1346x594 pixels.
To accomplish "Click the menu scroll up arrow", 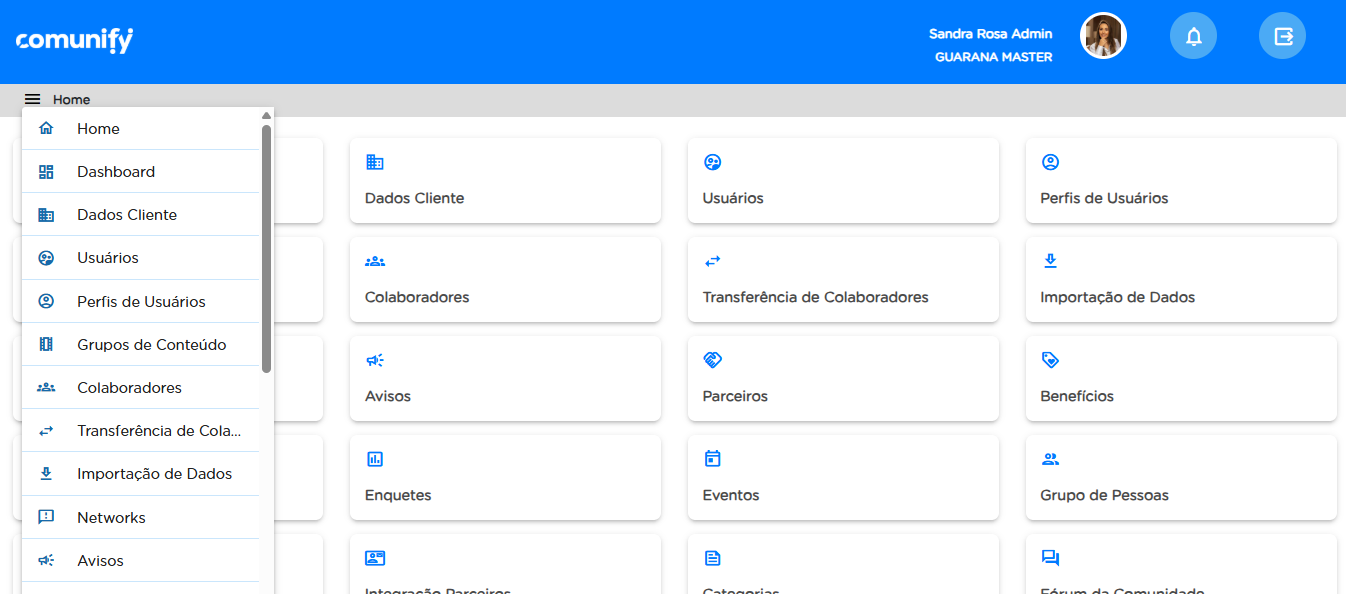I will pos(266,116).
